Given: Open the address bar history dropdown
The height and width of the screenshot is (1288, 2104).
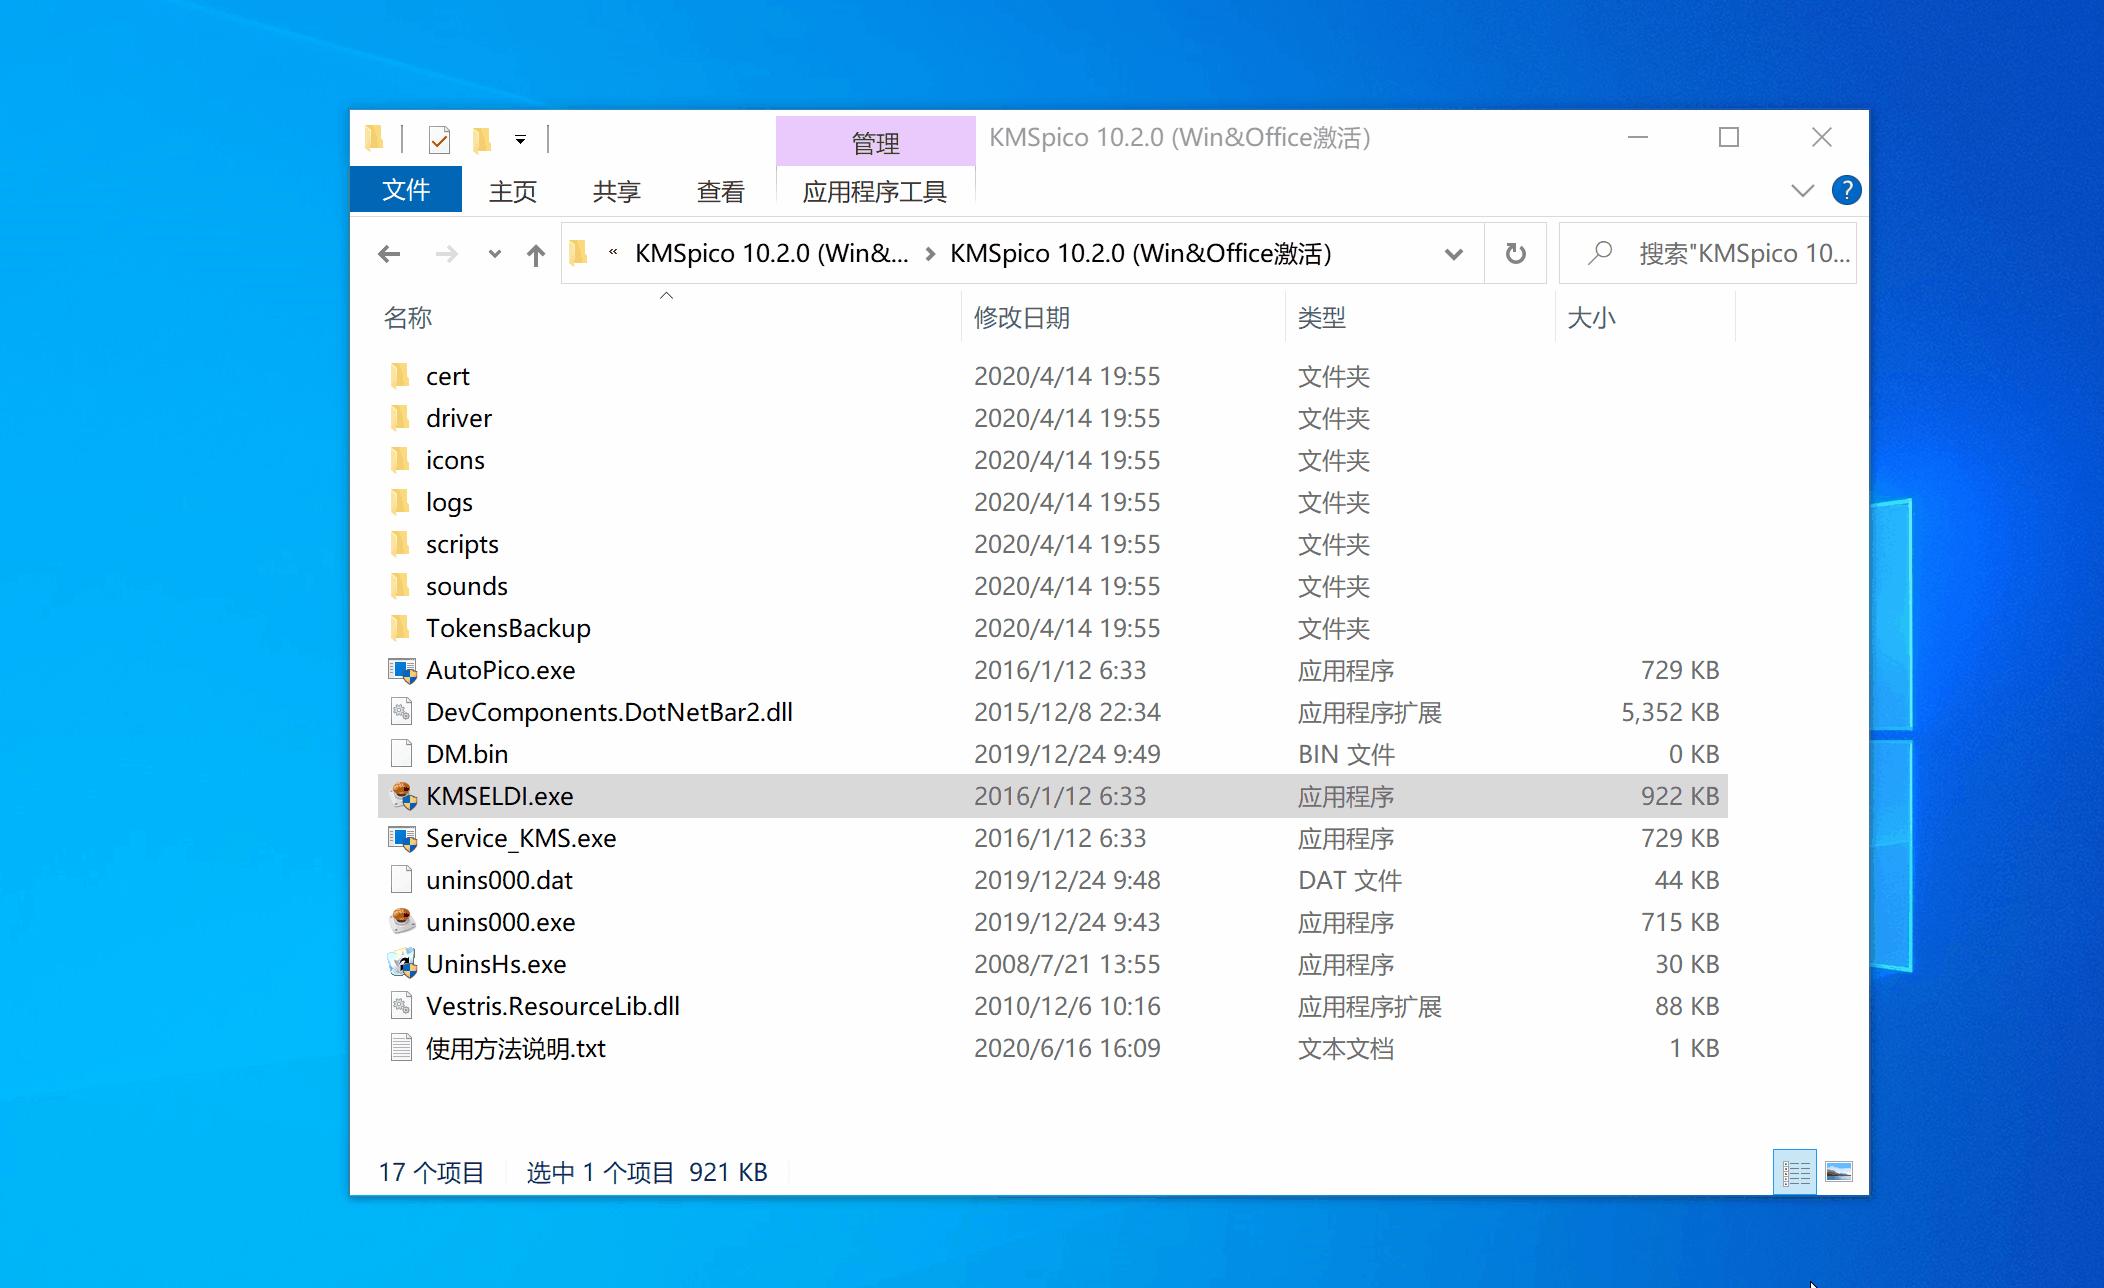Looking at the screenshot, I should pyautogui.click(x=1454, y=253).
